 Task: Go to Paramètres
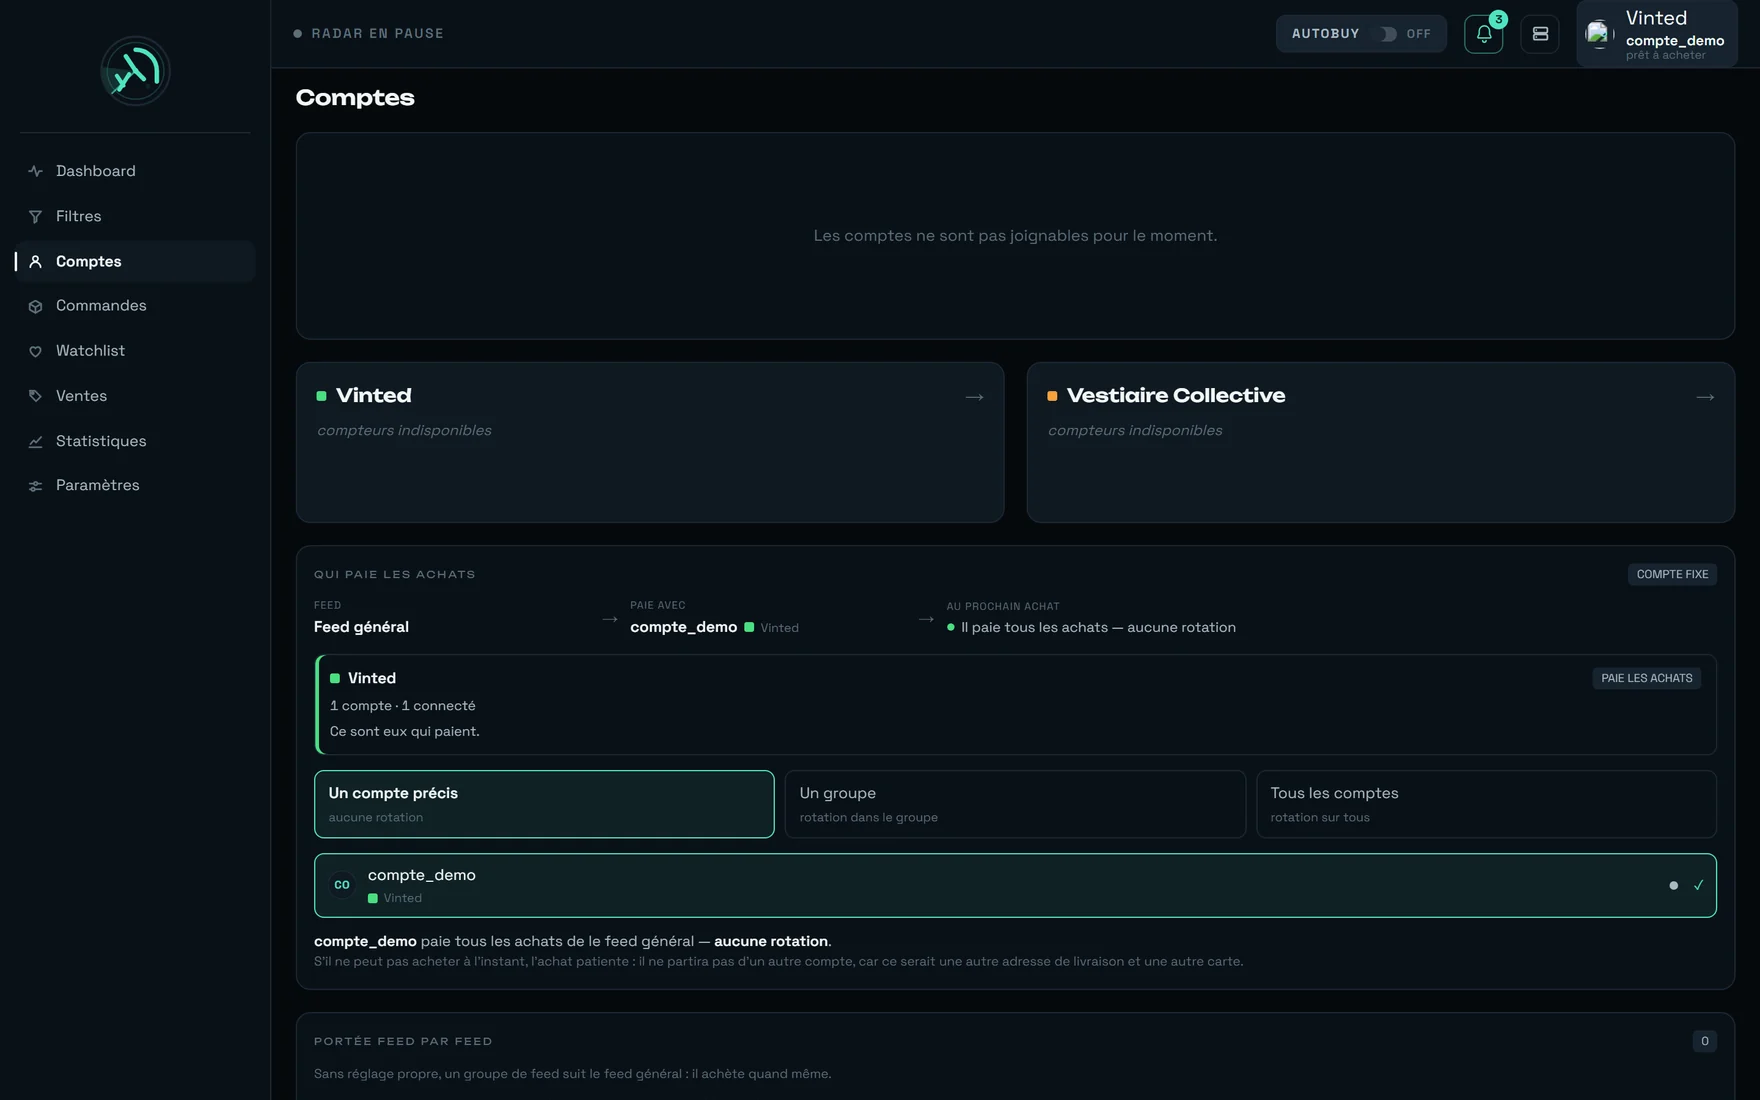135,486
